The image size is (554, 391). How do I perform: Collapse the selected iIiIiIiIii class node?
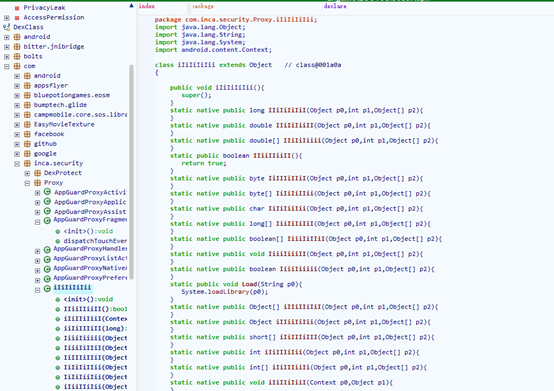coord(37,290)
